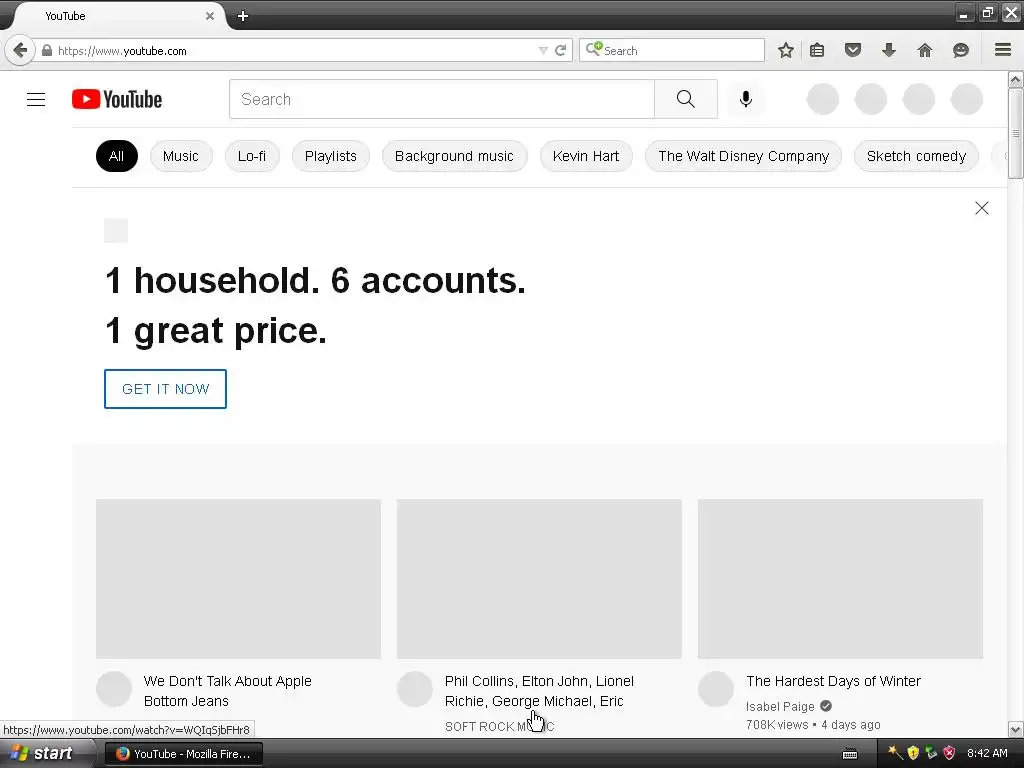Image resolution: width=1024 pixels, height=768 pixels.
Task: Click the yellow security shield tray icon
Action: (913, 753)
